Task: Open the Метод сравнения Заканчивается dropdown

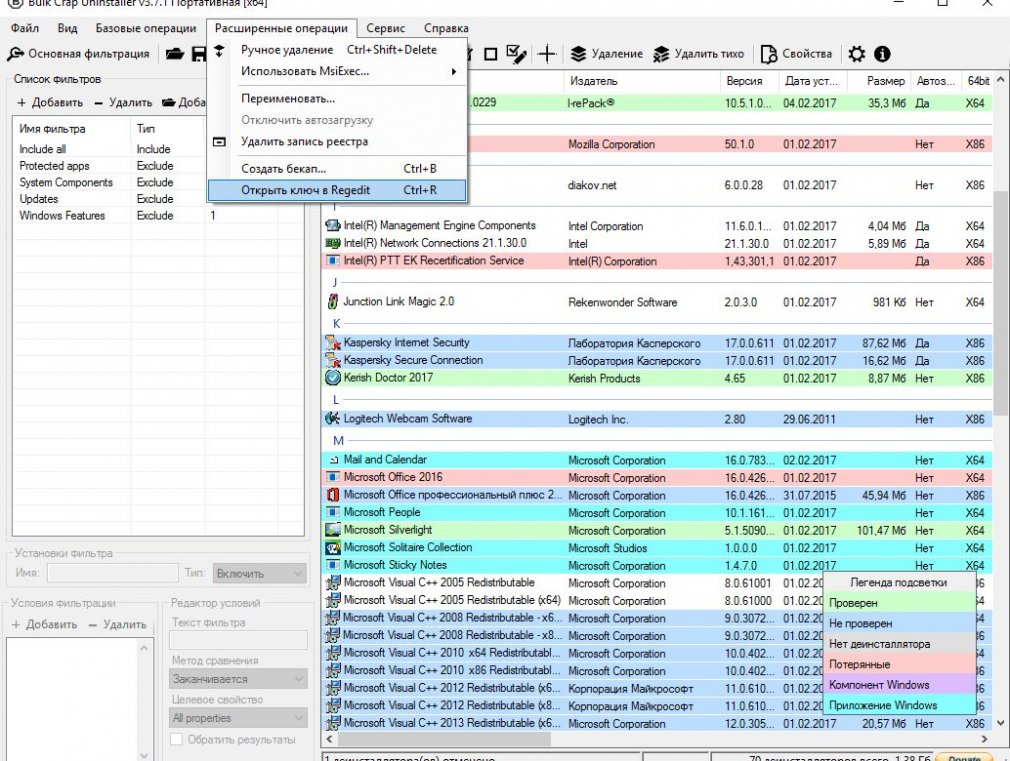Action: pos(238,679)
